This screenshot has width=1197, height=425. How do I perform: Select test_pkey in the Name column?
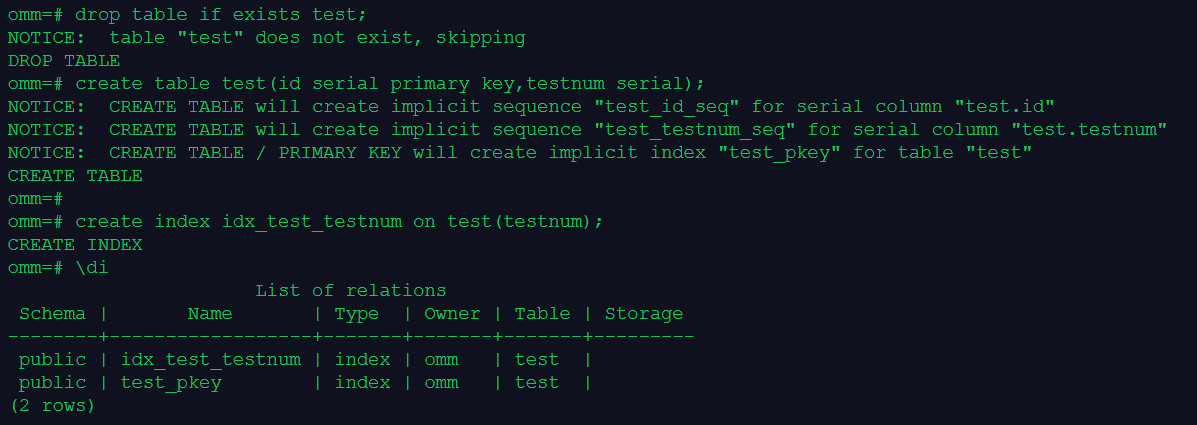coord(171,383)
